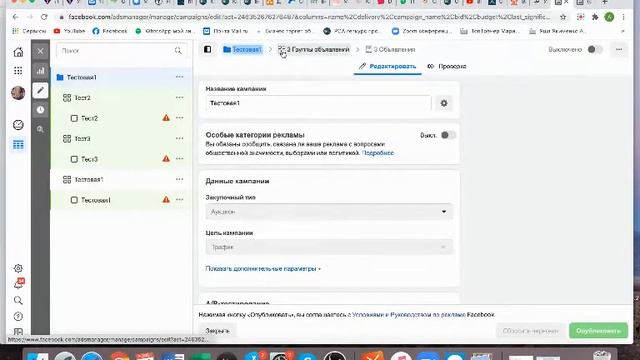Open settings gear in left sidebar
The image size is (640, 360).
pyautogui.click(x=18, y=268)
